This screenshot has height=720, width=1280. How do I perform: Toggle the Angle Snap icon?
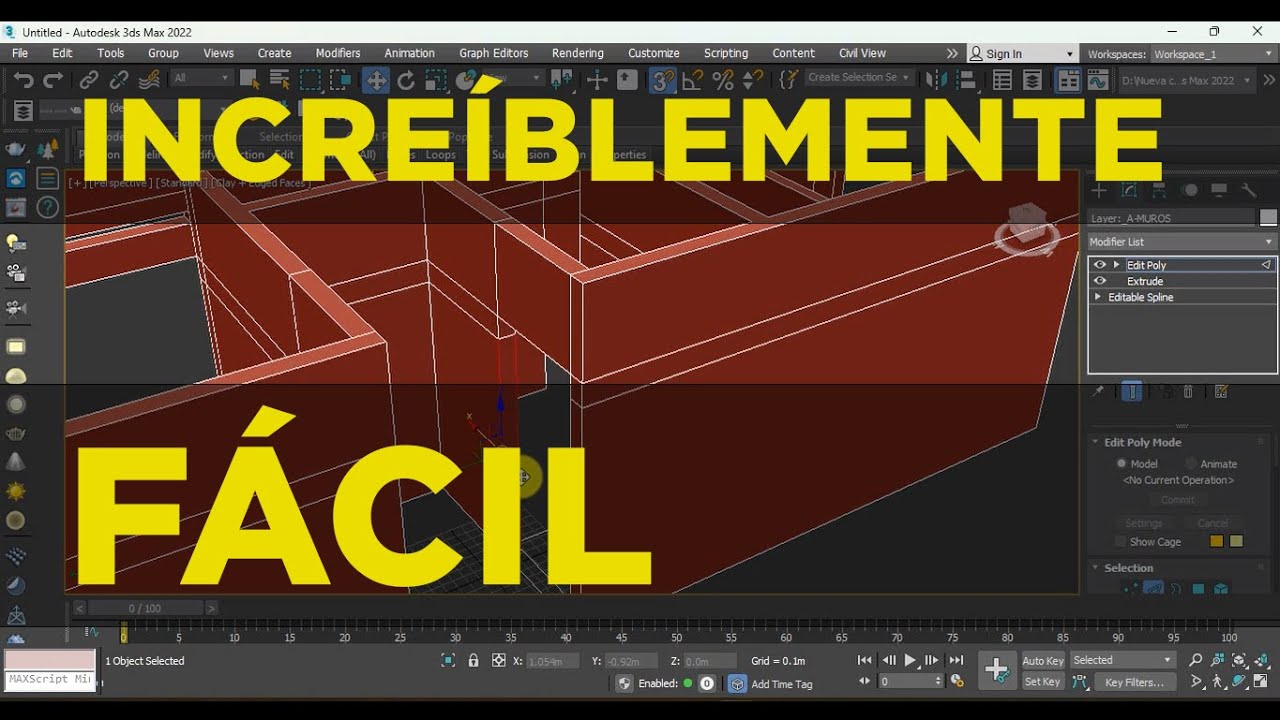694,81
